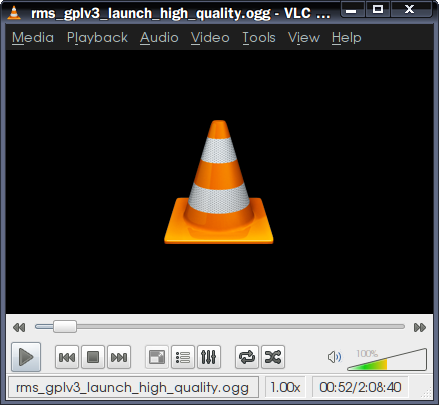439x405 pixels.
Task: Seek to the middle of the timeline
Action: (x=220, y=327)
